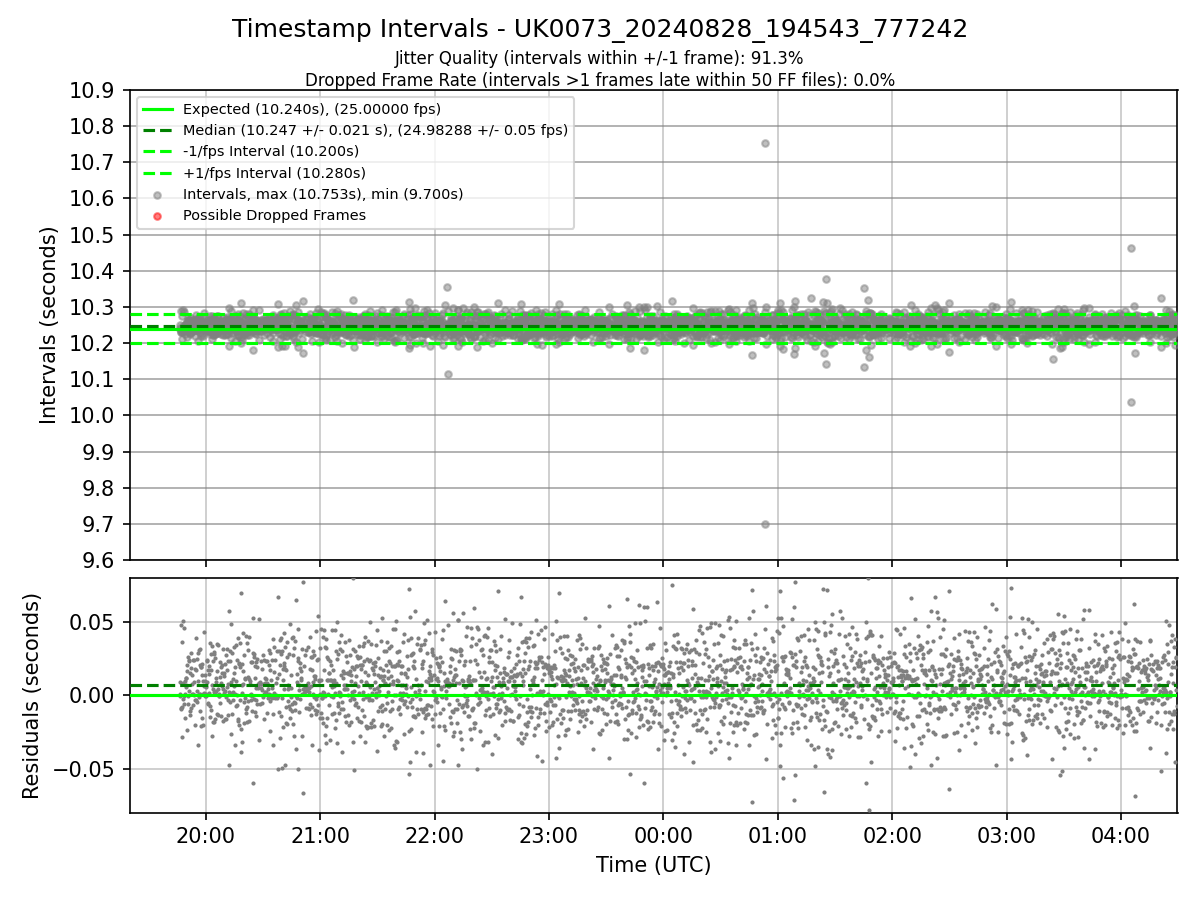Image resolution: width=1200 pixels, height=900 pixels.
Task: Click the '20:00' x-axis tick label
Action: coord(206,834)
